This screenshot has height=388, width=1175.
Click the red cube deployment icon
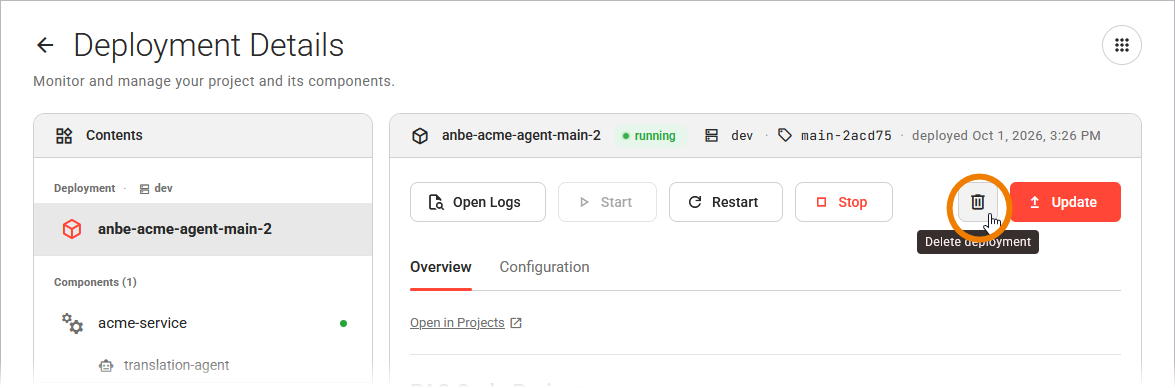[x=71, y=229]
